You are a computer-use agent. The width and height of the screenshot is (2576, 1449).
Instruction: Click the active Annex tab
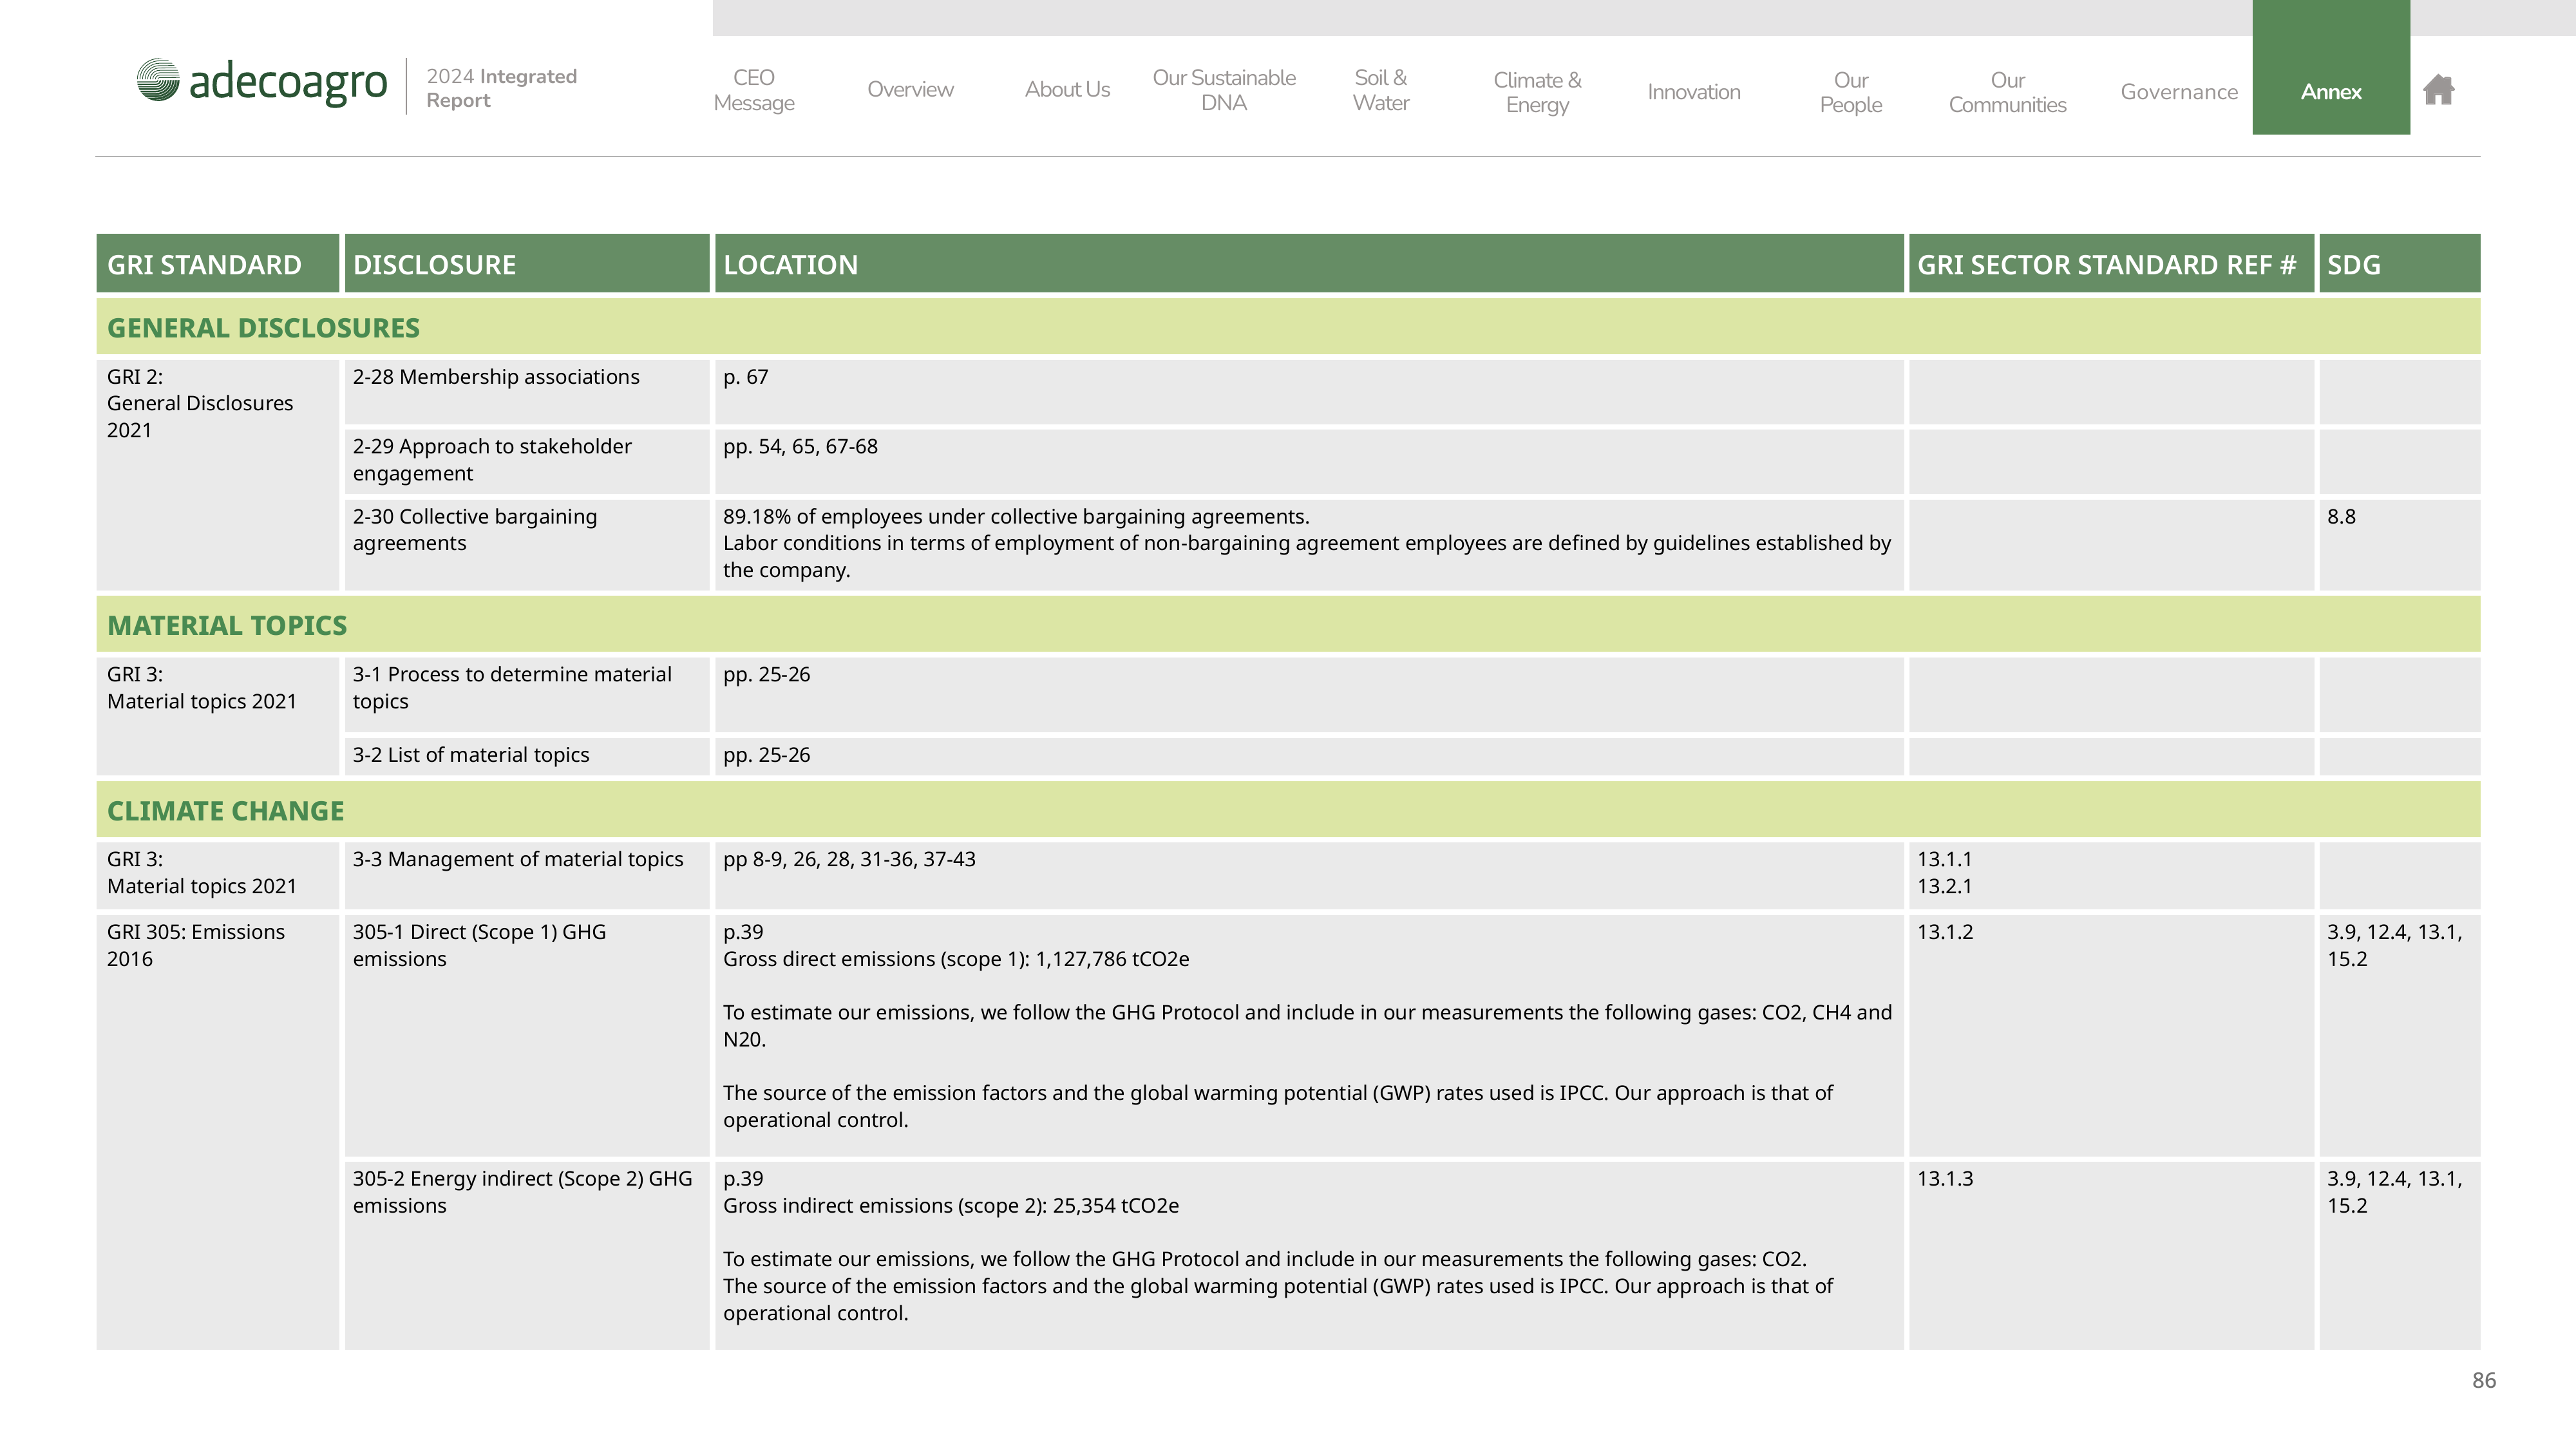coord(2331,68)
